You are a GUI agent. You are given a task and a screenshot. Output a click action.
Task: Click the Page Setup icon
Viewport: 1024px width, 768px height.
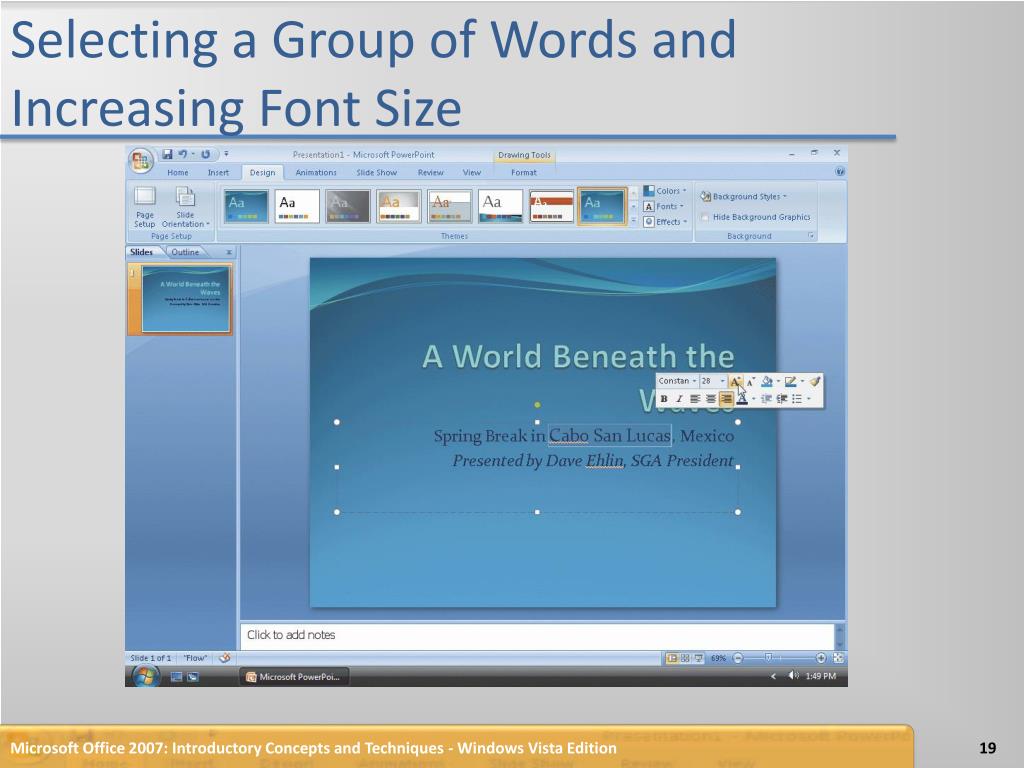point(145,206)
